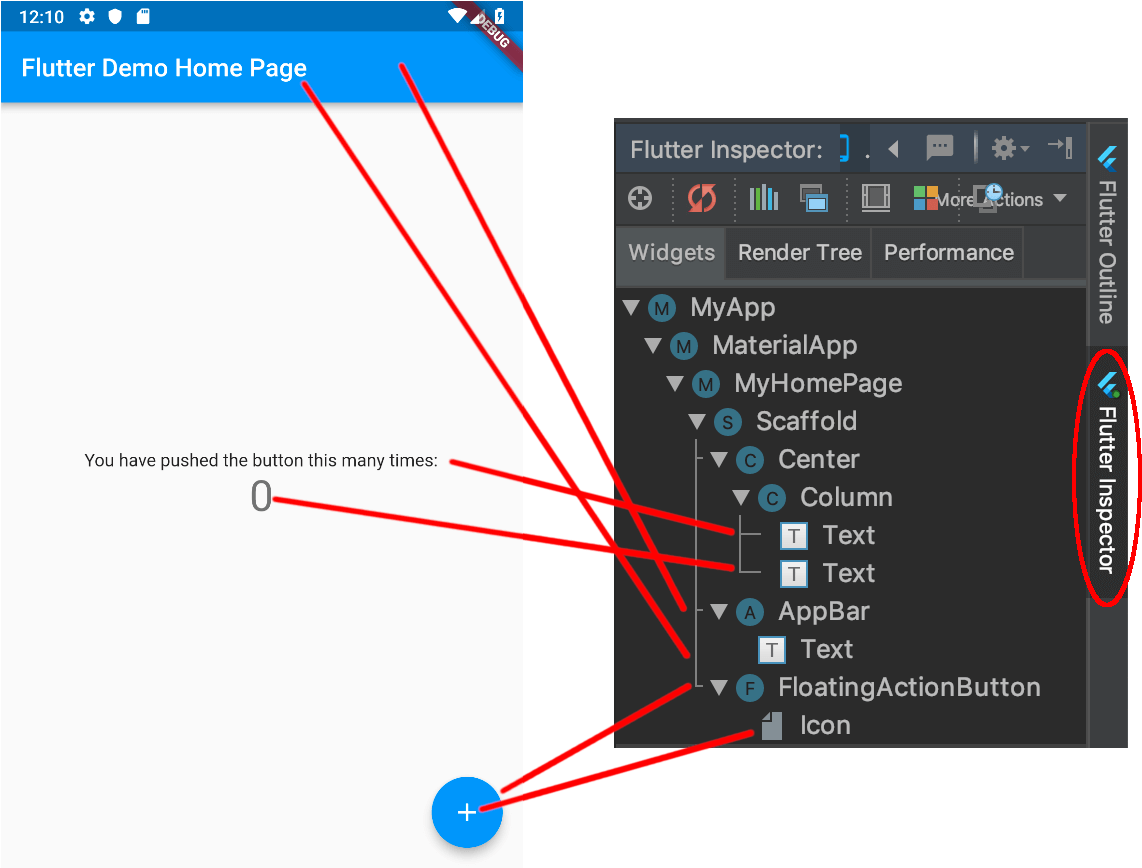Screen dimensions: 1142x868
Task: Select the Icon widget row
Action: (x=851, y=725)
